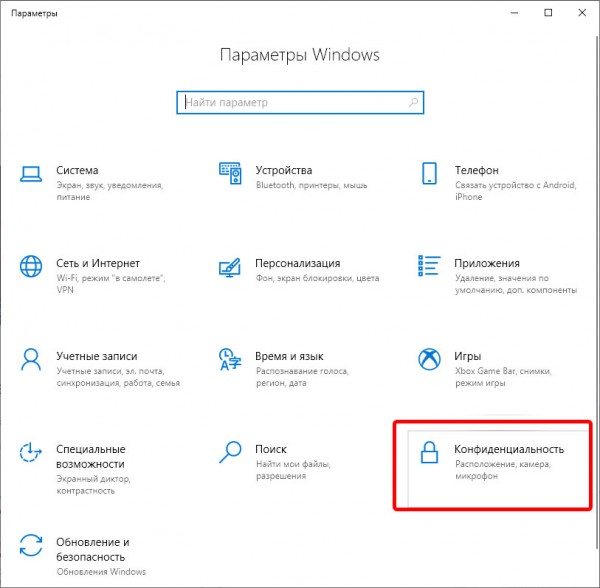Open the Устройства settings title

tap(284, 170)
